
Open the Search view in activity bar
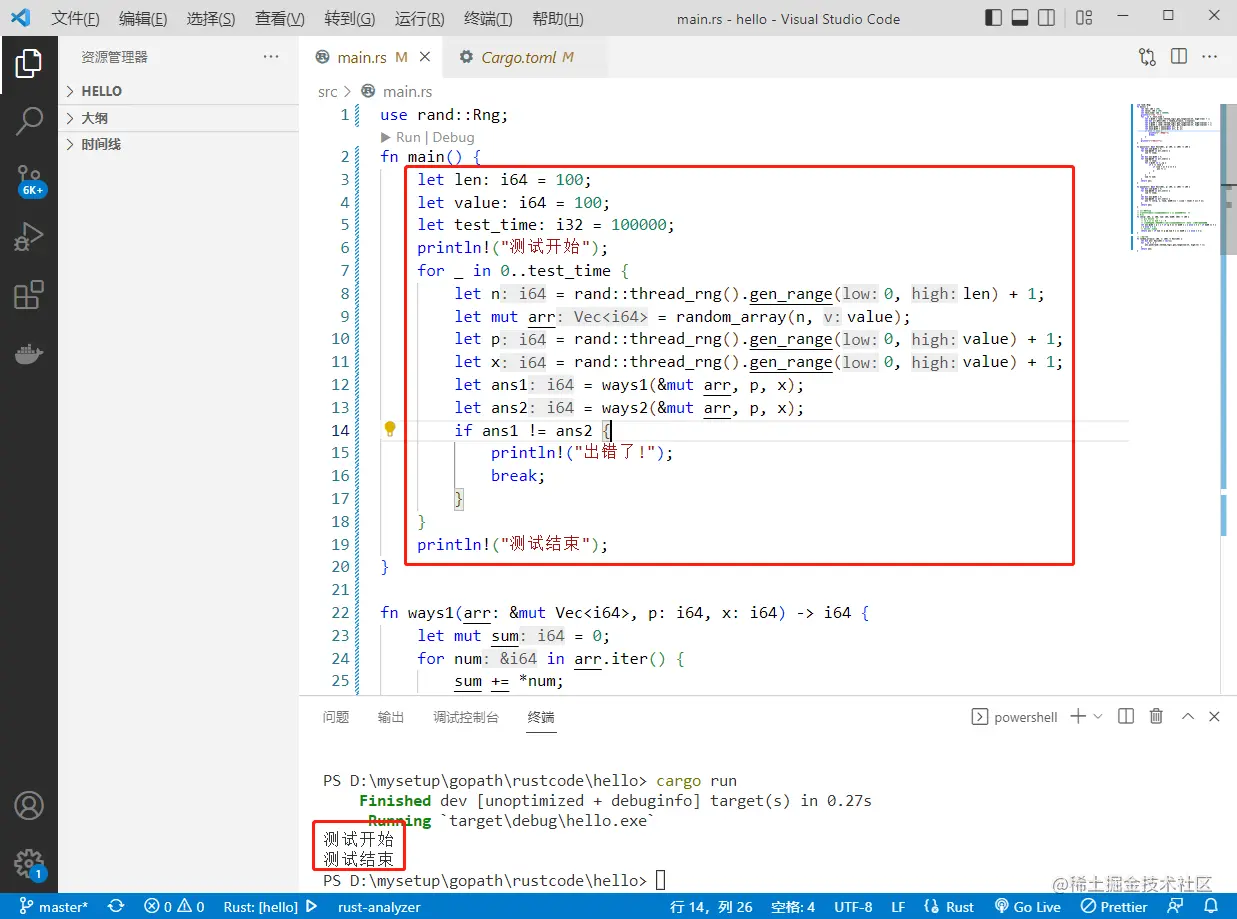point(29,122)
